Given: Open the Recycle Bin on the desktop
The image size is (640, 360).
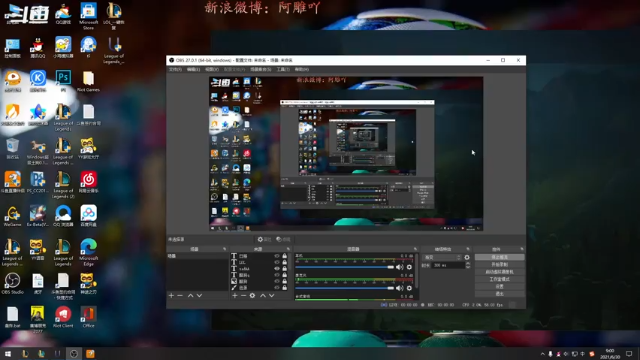Looking at the screenshot, I should tap(13, 148).
